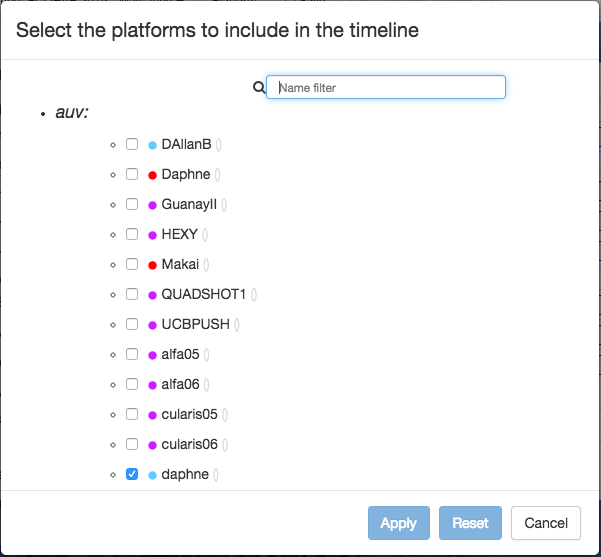The width and height of the screenshot is (601, 557).
Task: Click the search magnifier icon
Action: point(259,88)
